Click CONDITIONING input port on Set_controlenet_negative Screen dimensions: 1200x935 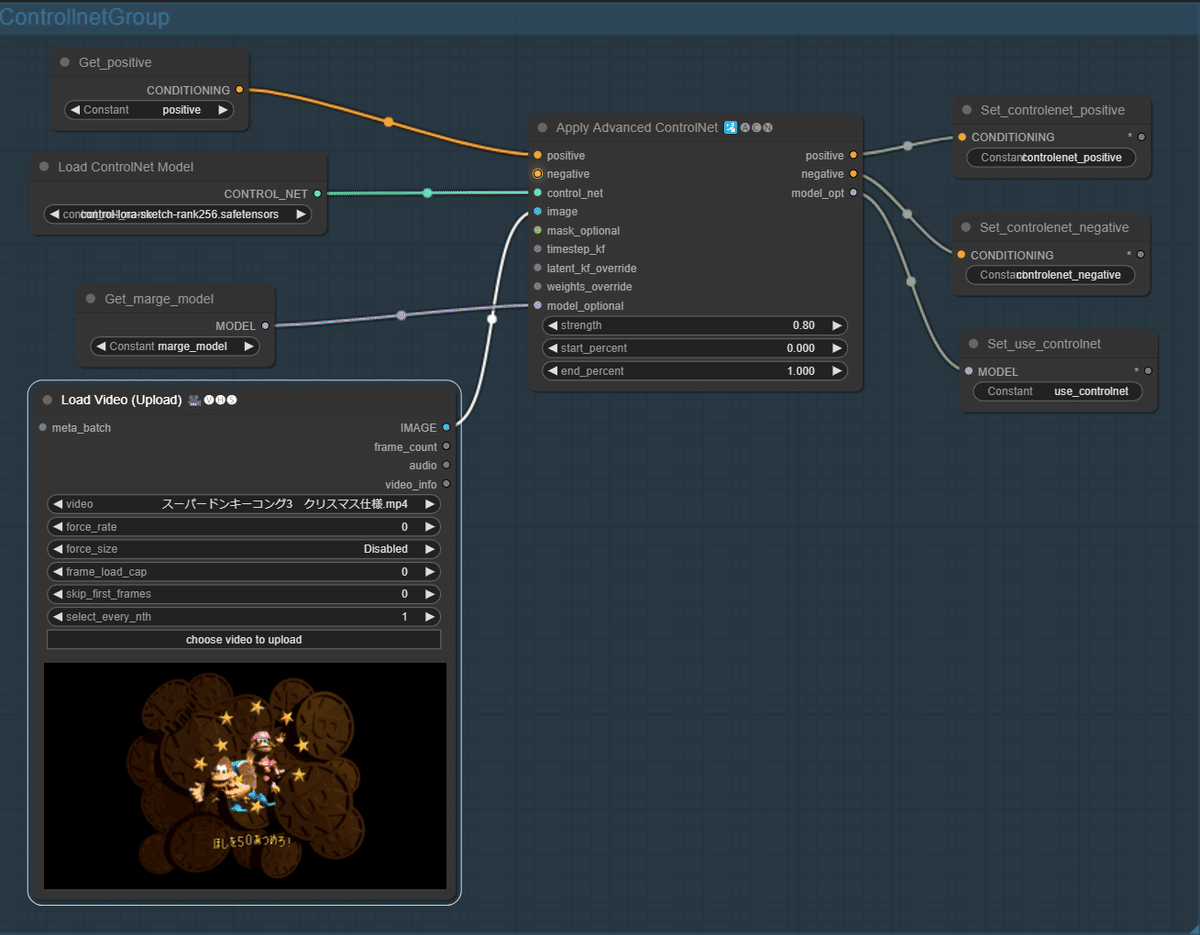[x=961, y=255]
